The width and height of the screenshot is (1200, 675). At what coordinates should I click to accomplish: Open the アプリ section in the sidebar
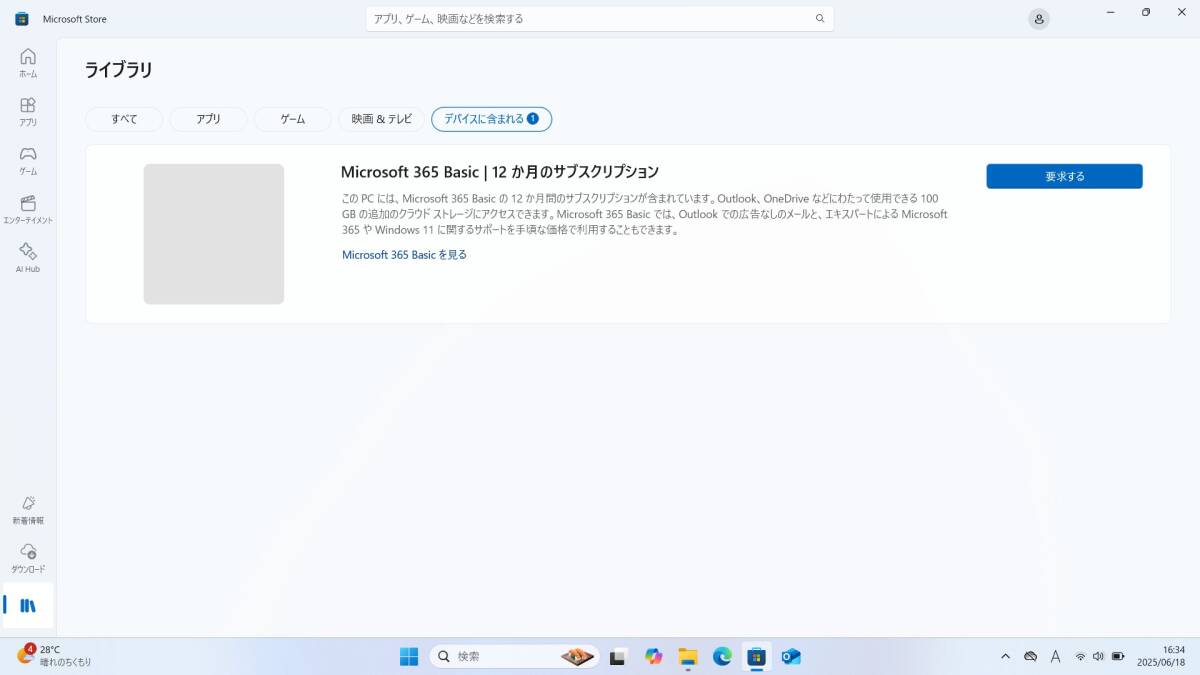coord(28,111)
